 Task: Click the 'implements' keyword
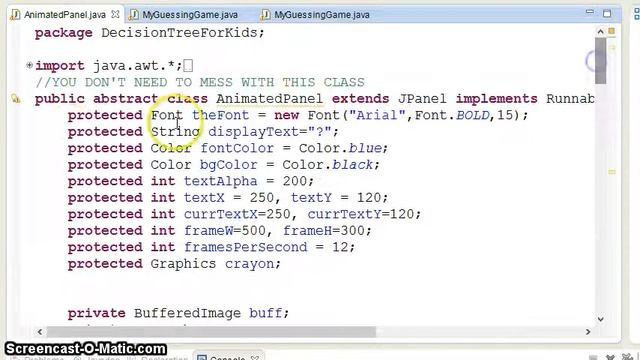tap(496, 99)
